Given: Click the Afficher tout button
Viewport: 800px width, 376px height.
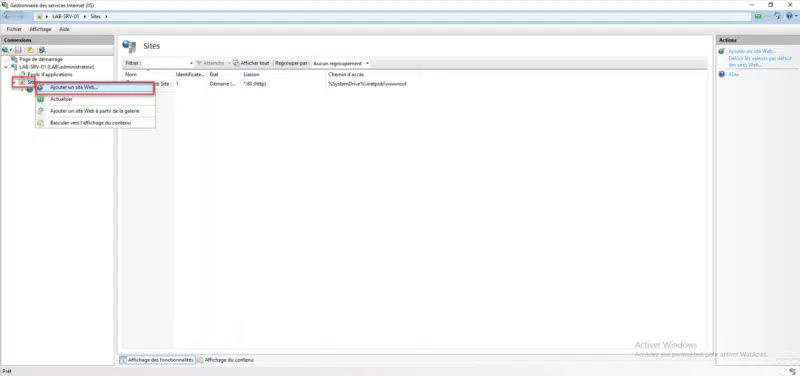Looking at the screenshot, I should [251, 63].
